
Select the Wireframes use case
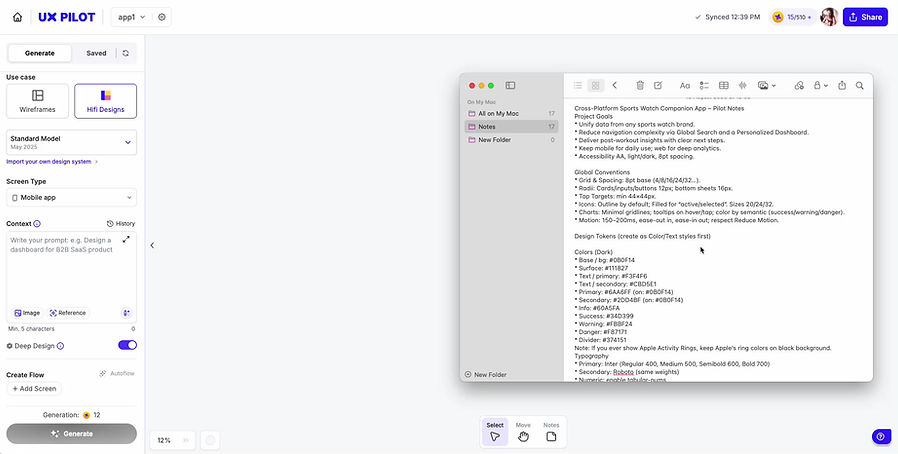click(37, 101)
